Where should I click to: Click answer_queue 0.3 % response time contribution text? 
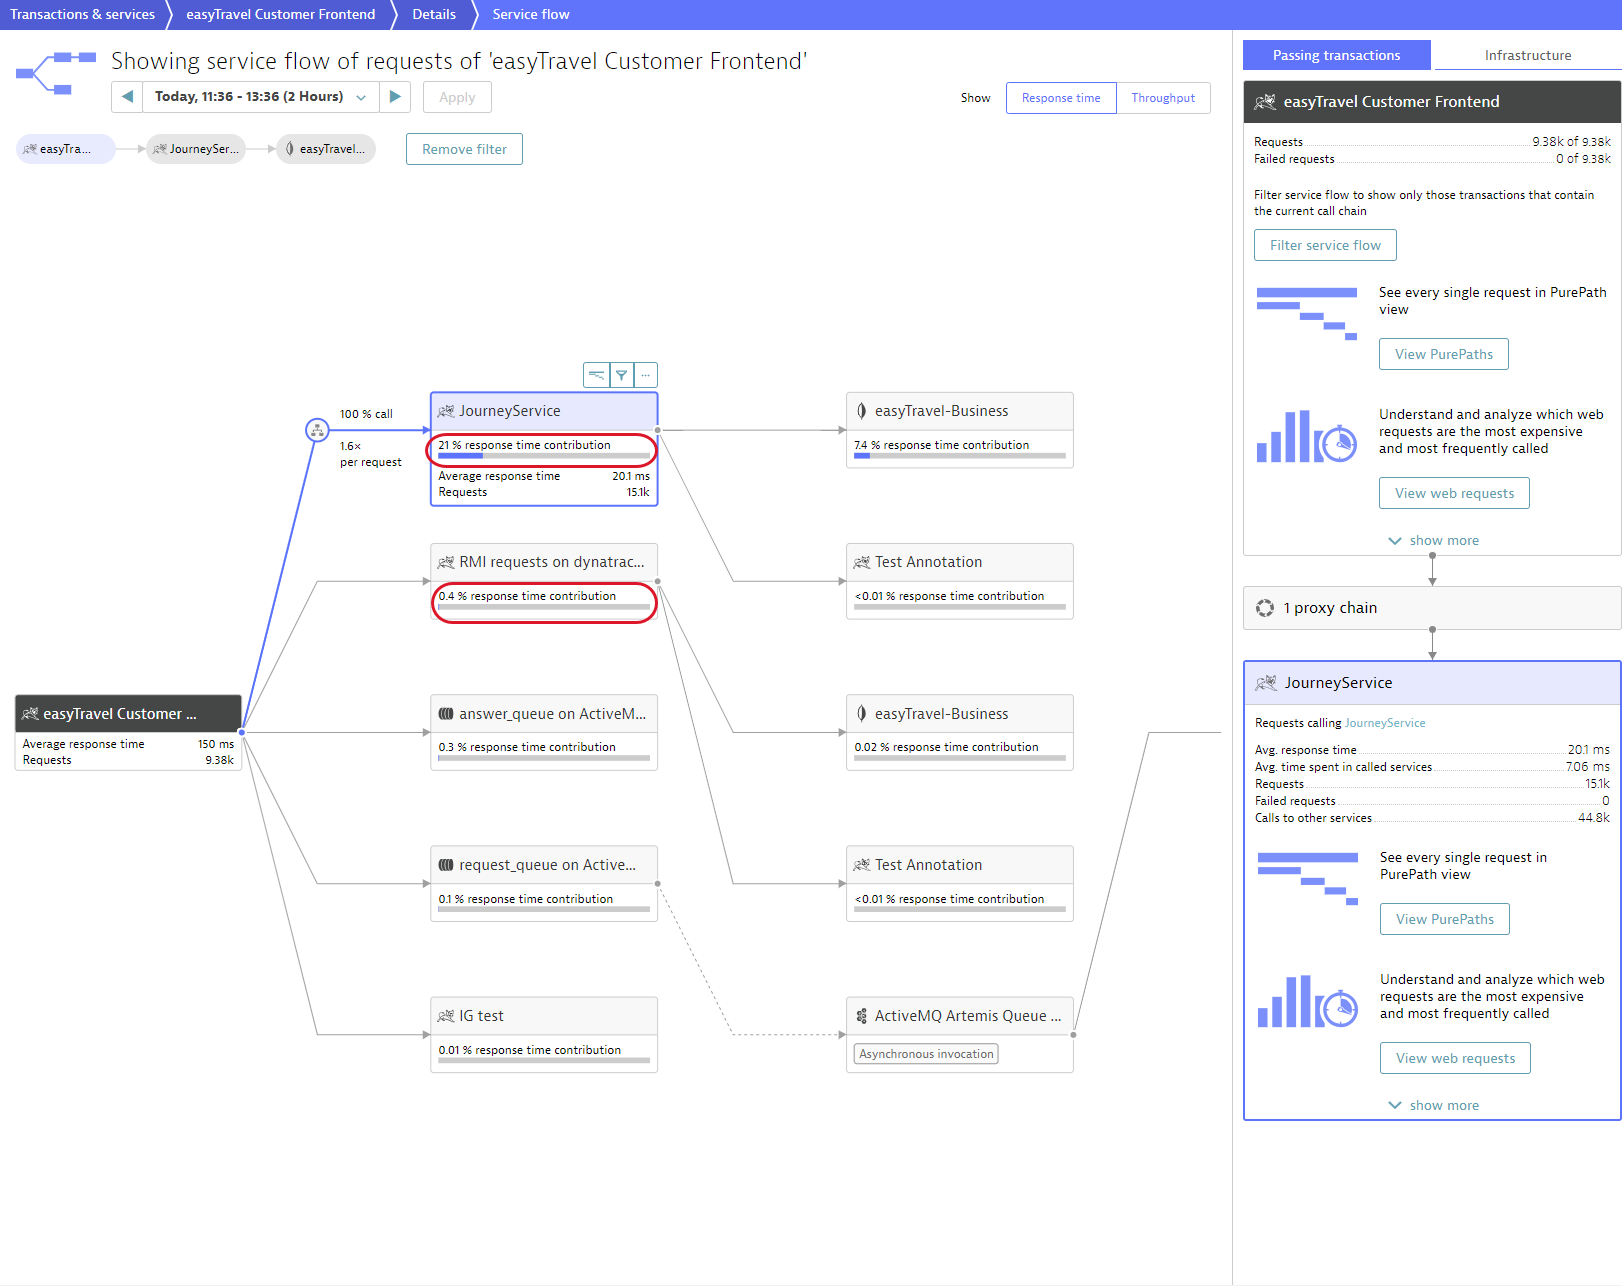tap(527, 747)
